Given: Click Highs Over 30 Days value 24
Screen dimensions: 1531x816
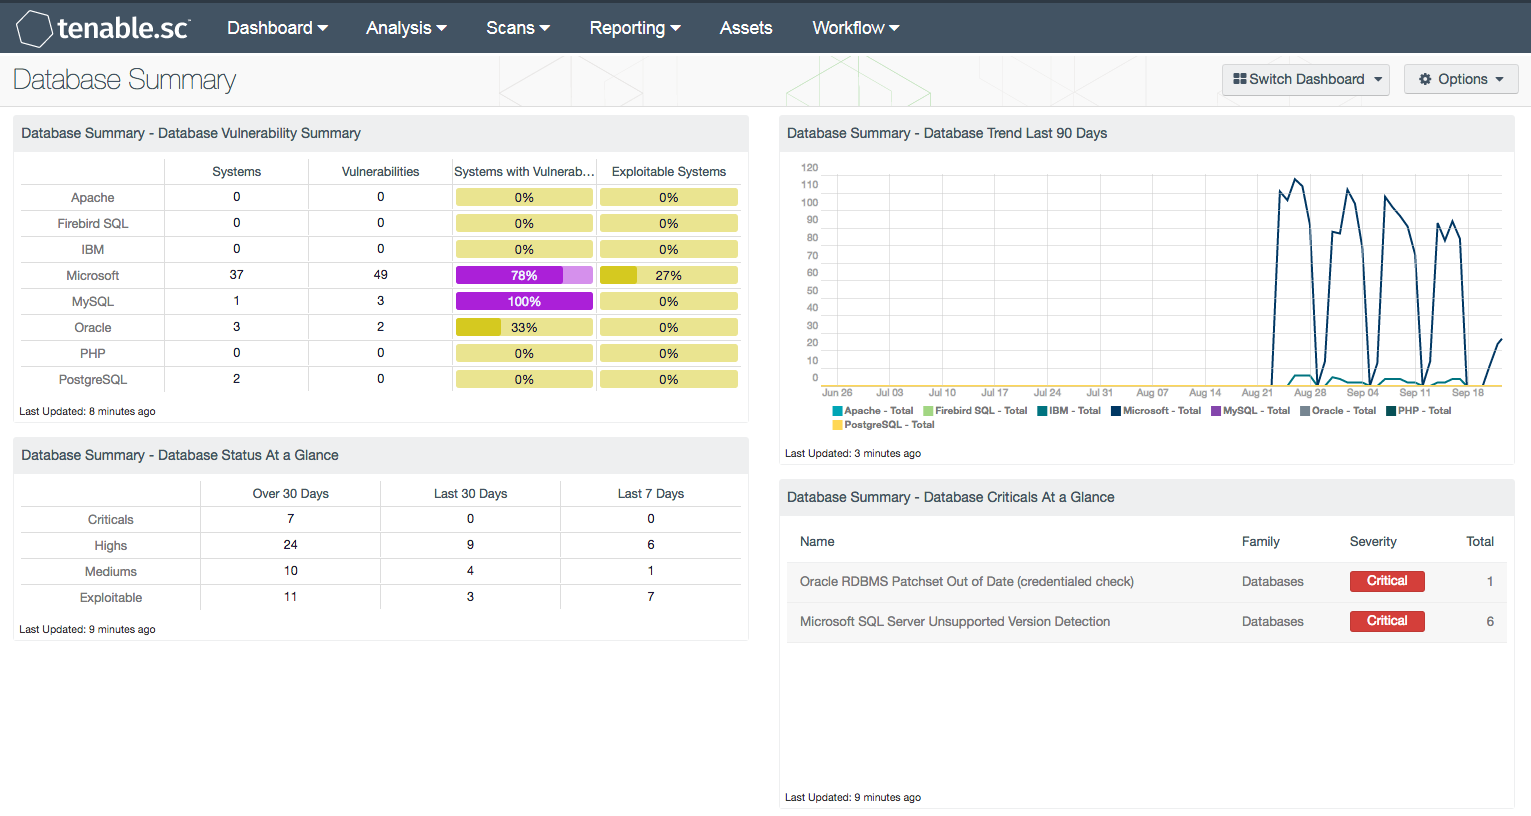Looking at the screenshot, I should click(291, 545).
